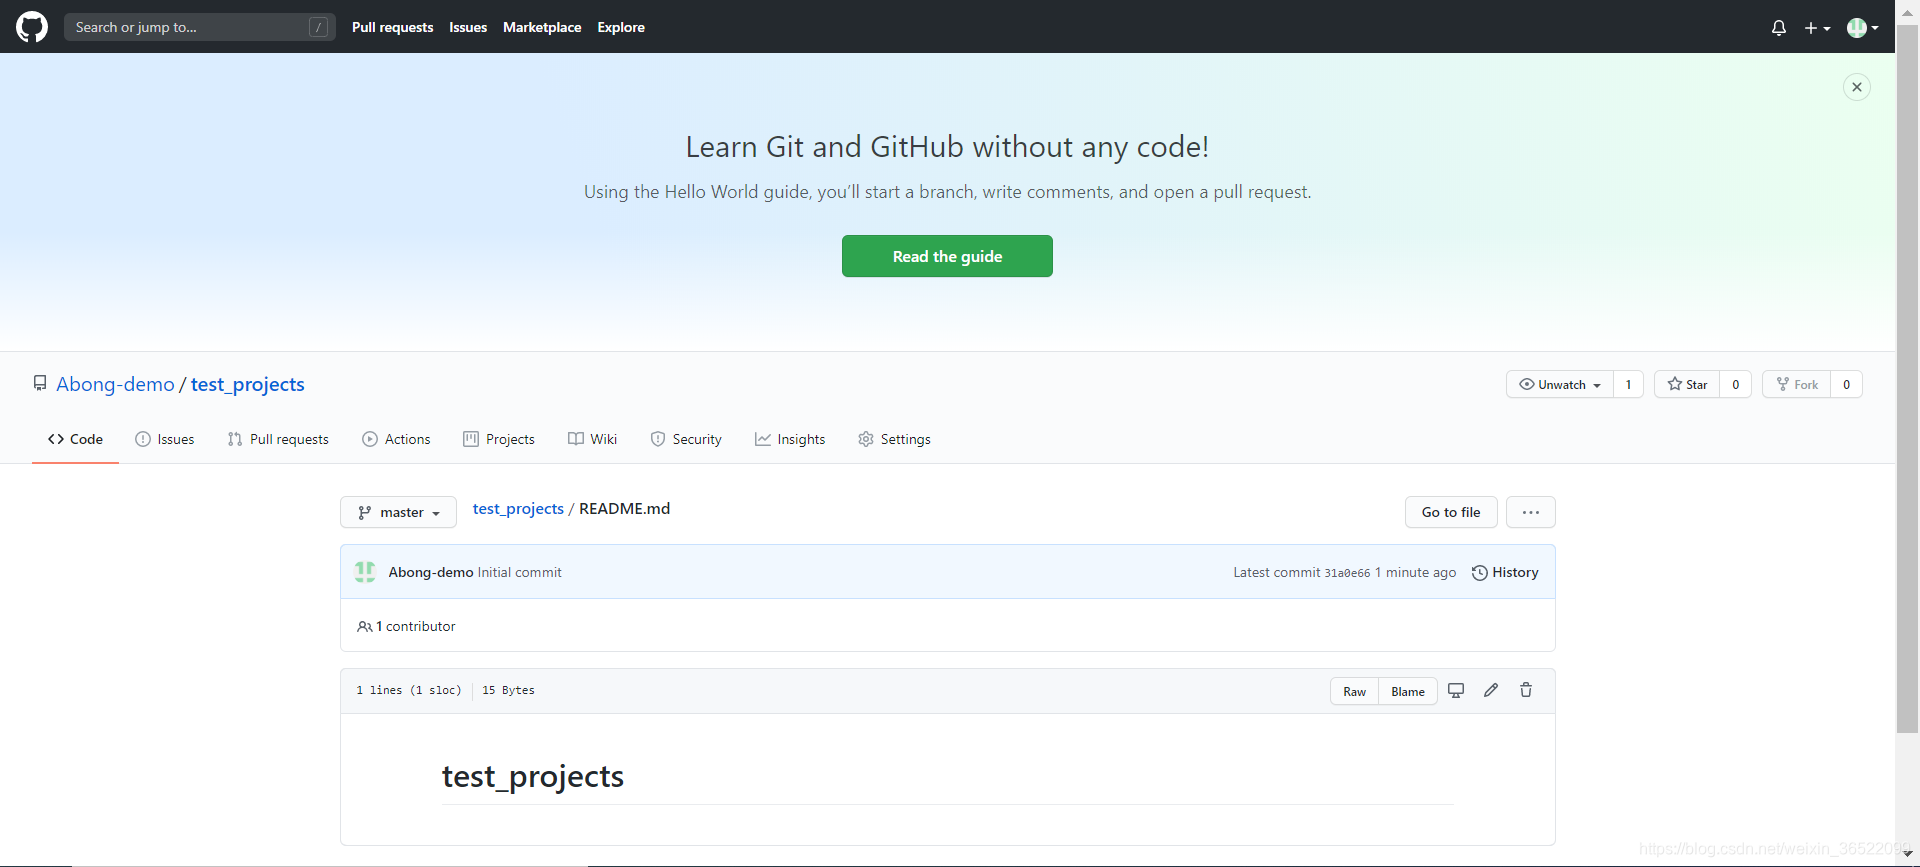Click the README.md file name text
This screenshot has height=867, width=1920.
coord(625,509)
